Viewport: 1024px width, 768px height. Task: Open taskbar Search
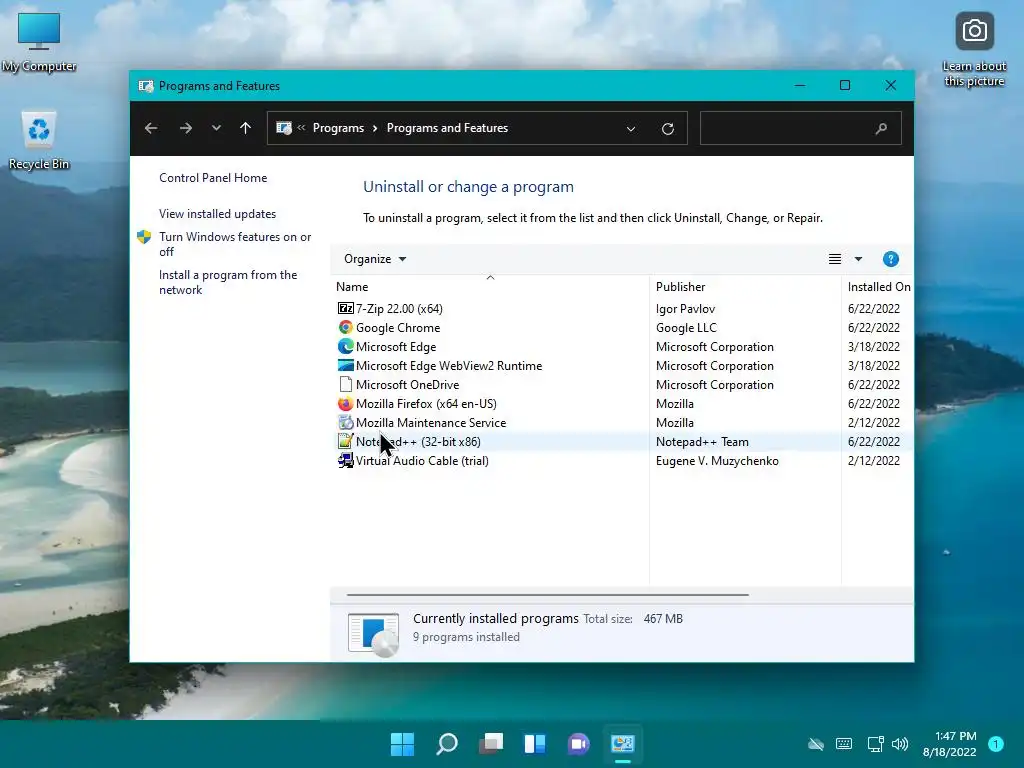point(447,744)
